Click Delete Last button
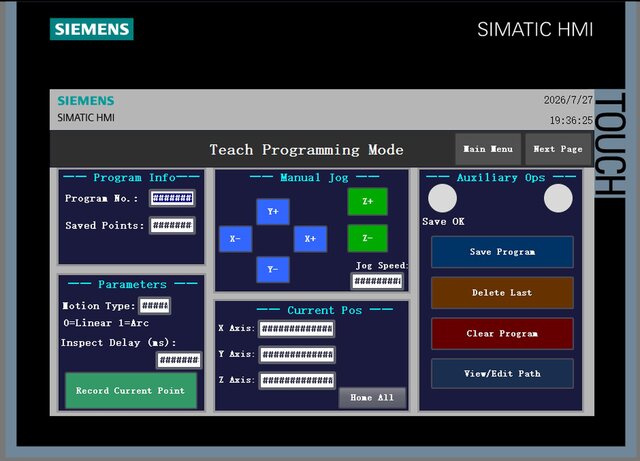Viewport: 640px width, 461px height. (502, 293)
